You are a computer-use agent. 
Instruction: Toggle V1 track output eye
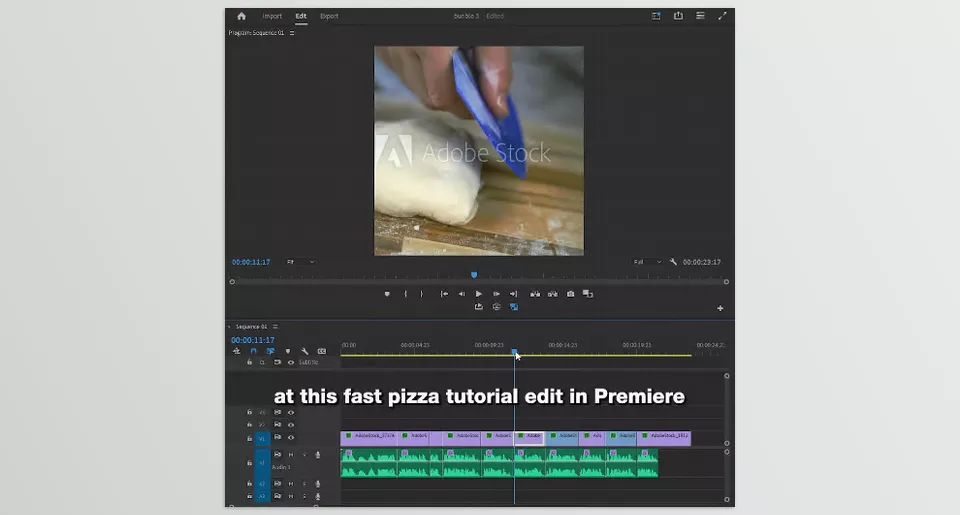[x=291, y=438]
